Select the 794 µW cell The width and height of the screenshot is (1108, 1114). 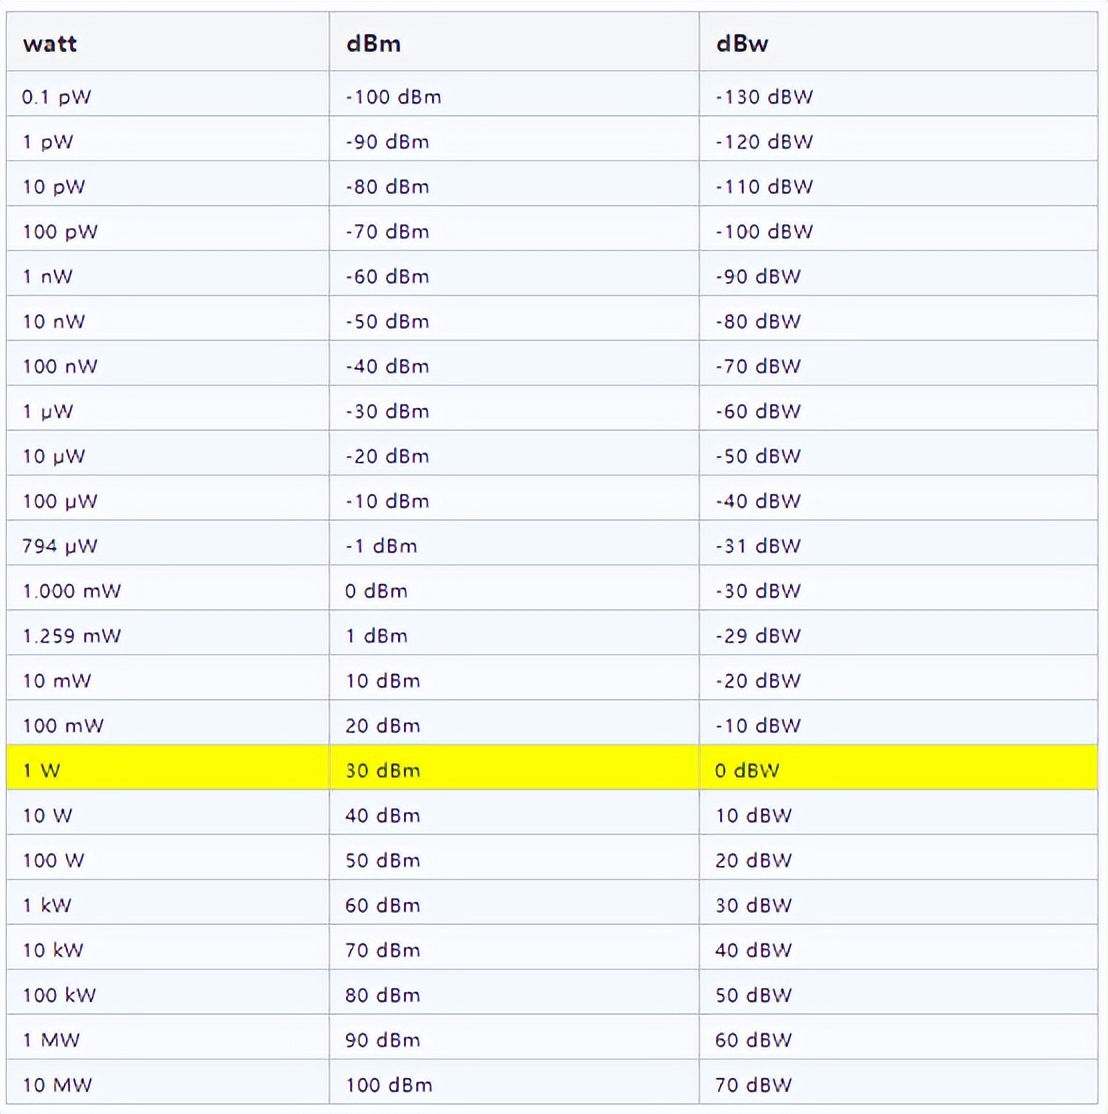[x=60, y=546]
